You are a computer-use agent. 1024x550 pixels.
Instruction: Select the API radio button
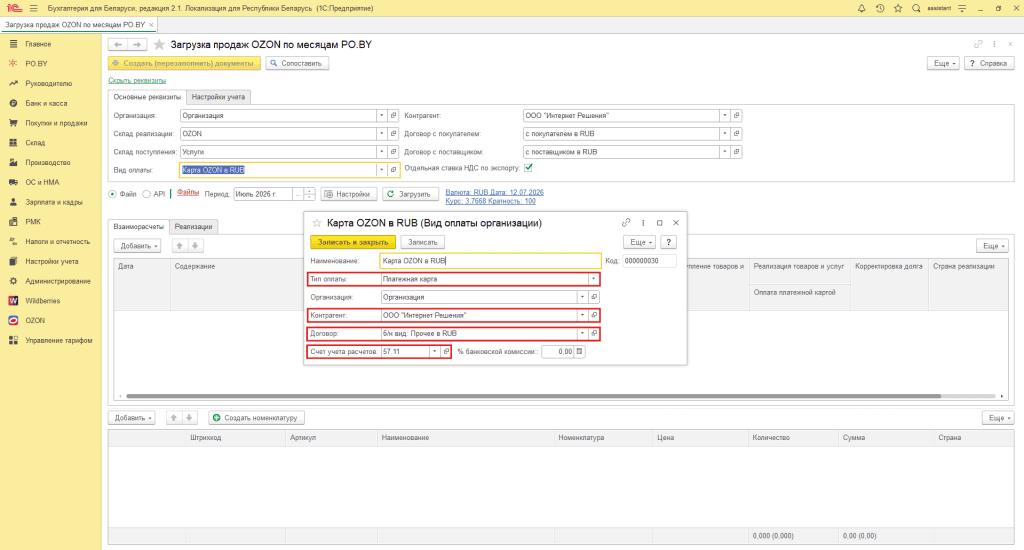[x=146, y=194]
